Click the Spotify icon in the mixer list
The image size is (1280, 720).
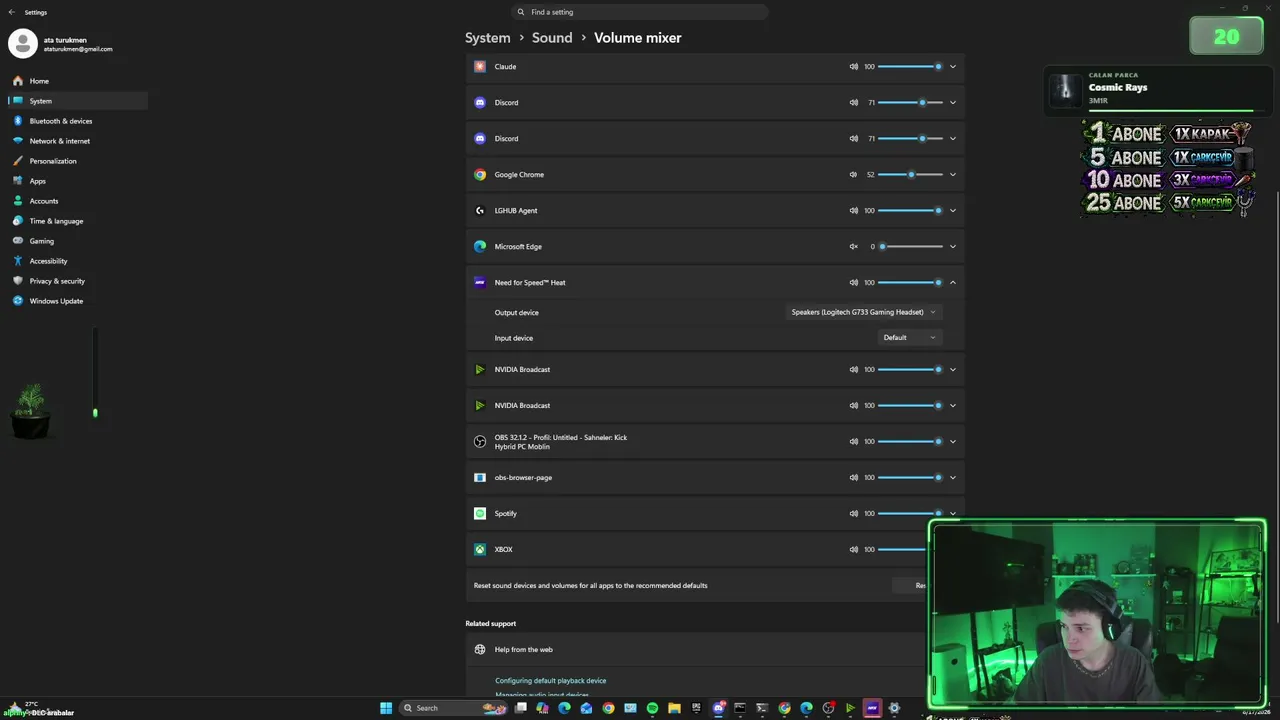(480, 513)
